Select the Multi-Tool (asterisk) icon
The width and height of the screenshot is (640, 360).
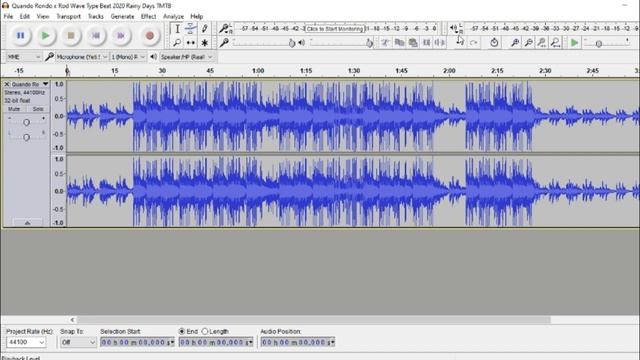tap(204, 42)
